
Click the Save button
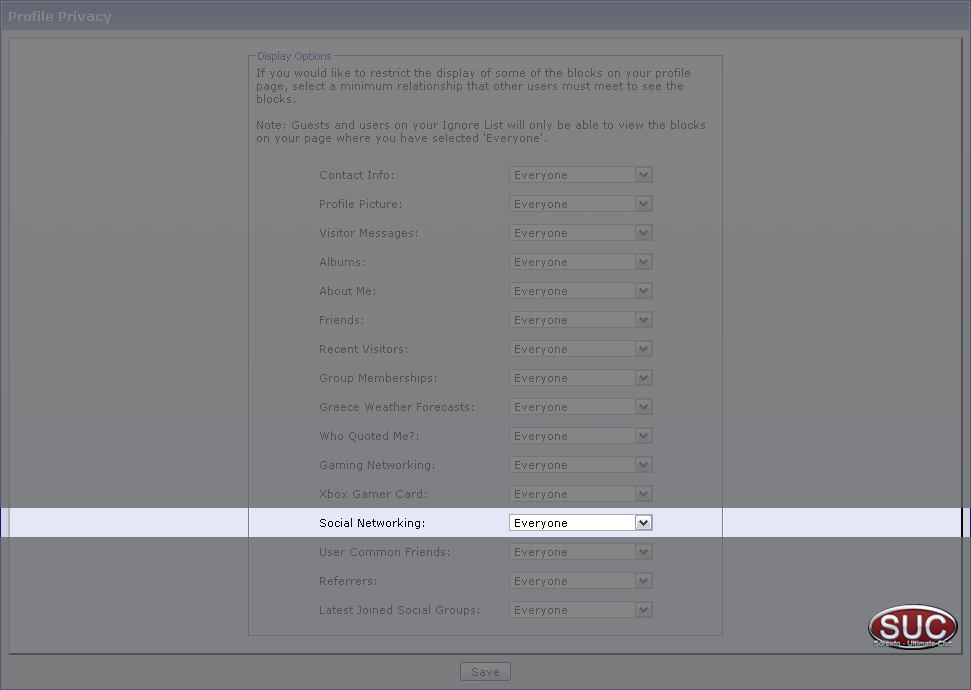(485, 672)
